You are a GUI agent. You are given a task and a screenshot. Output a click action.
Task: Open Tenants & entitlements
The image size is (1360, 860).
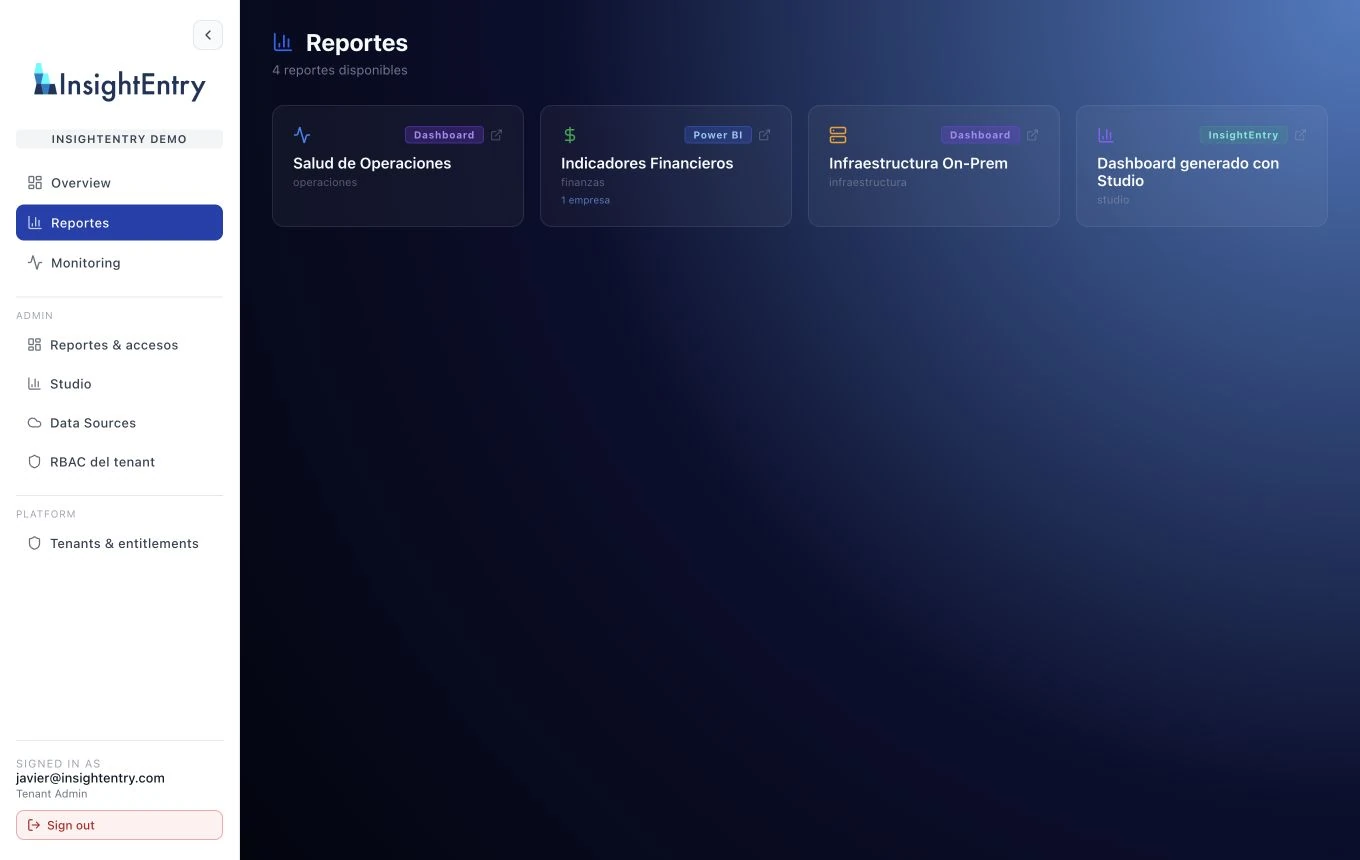click(x=119, y=544)
